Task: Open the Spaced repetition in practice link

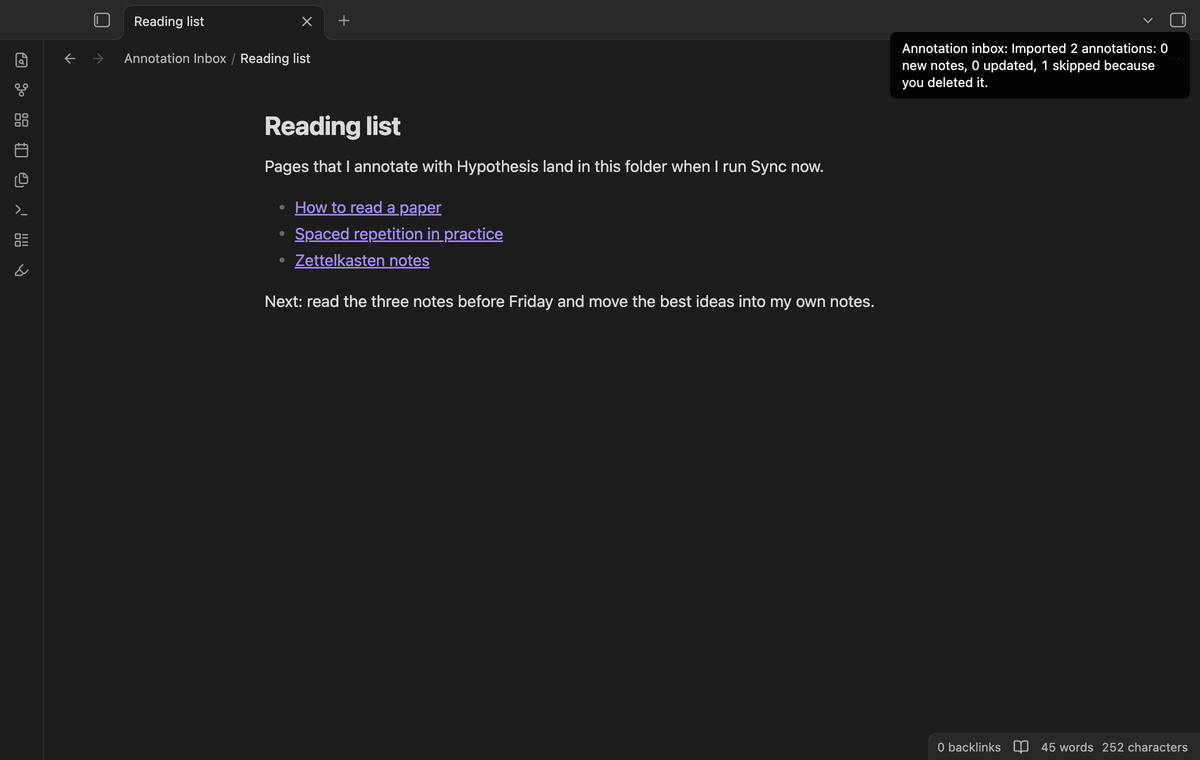Action: [399, 234]
